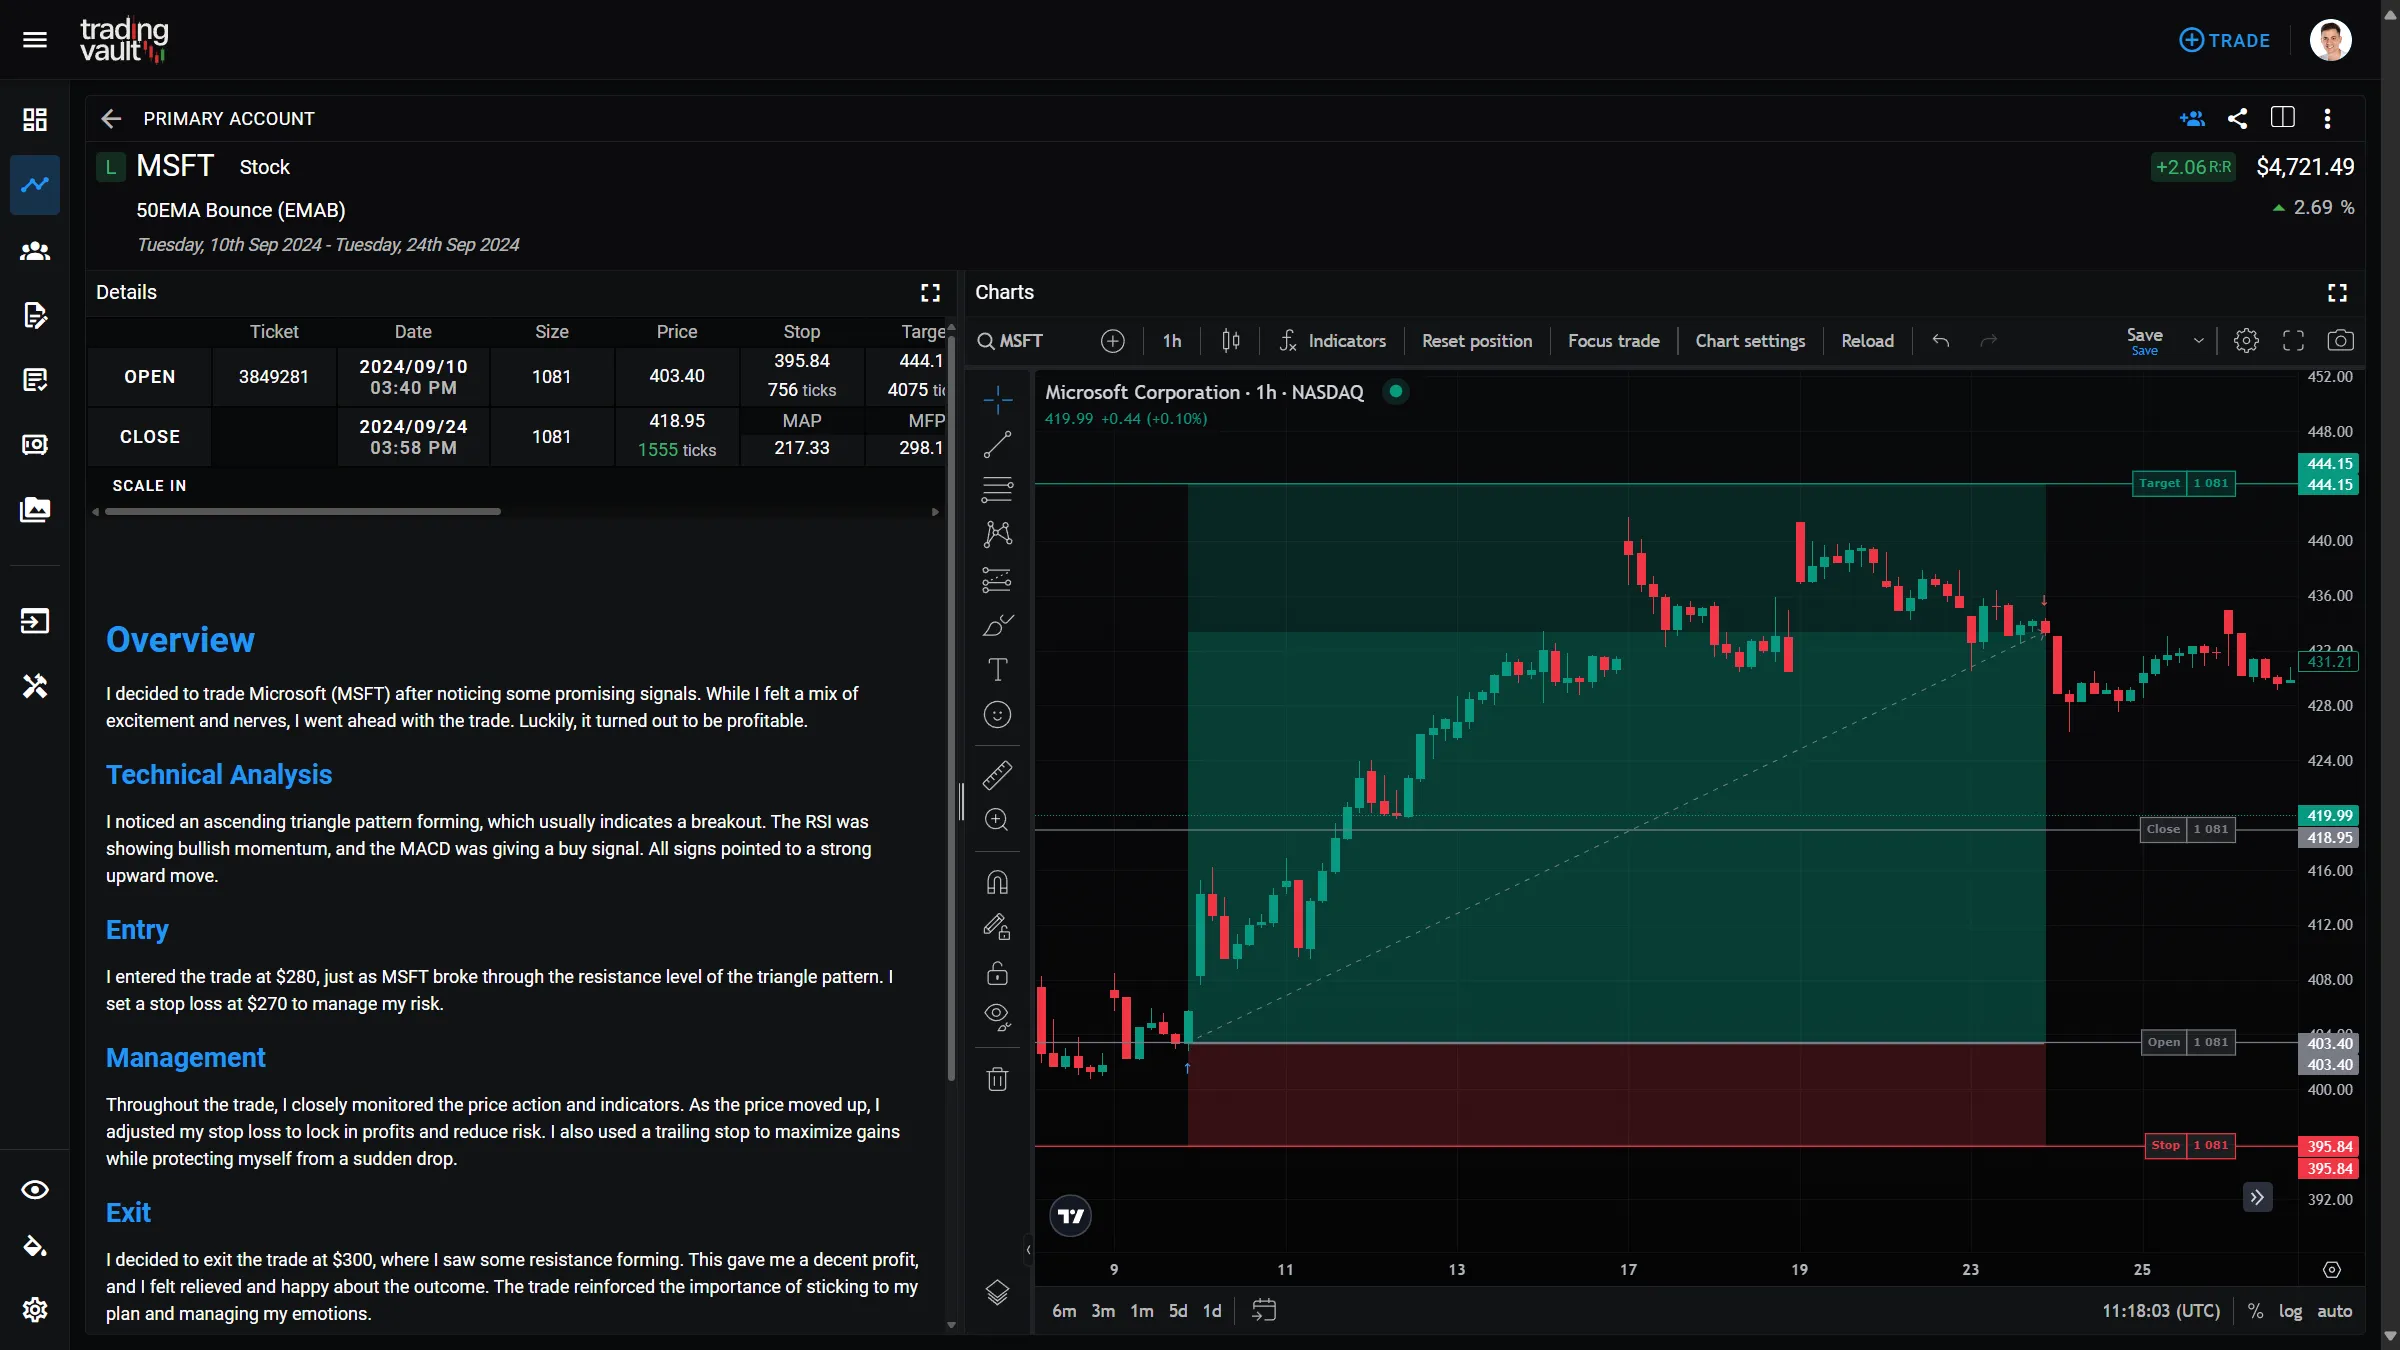Select the text annotation tool
This screenshot has height=1350, width=2400.
(997, 669)
